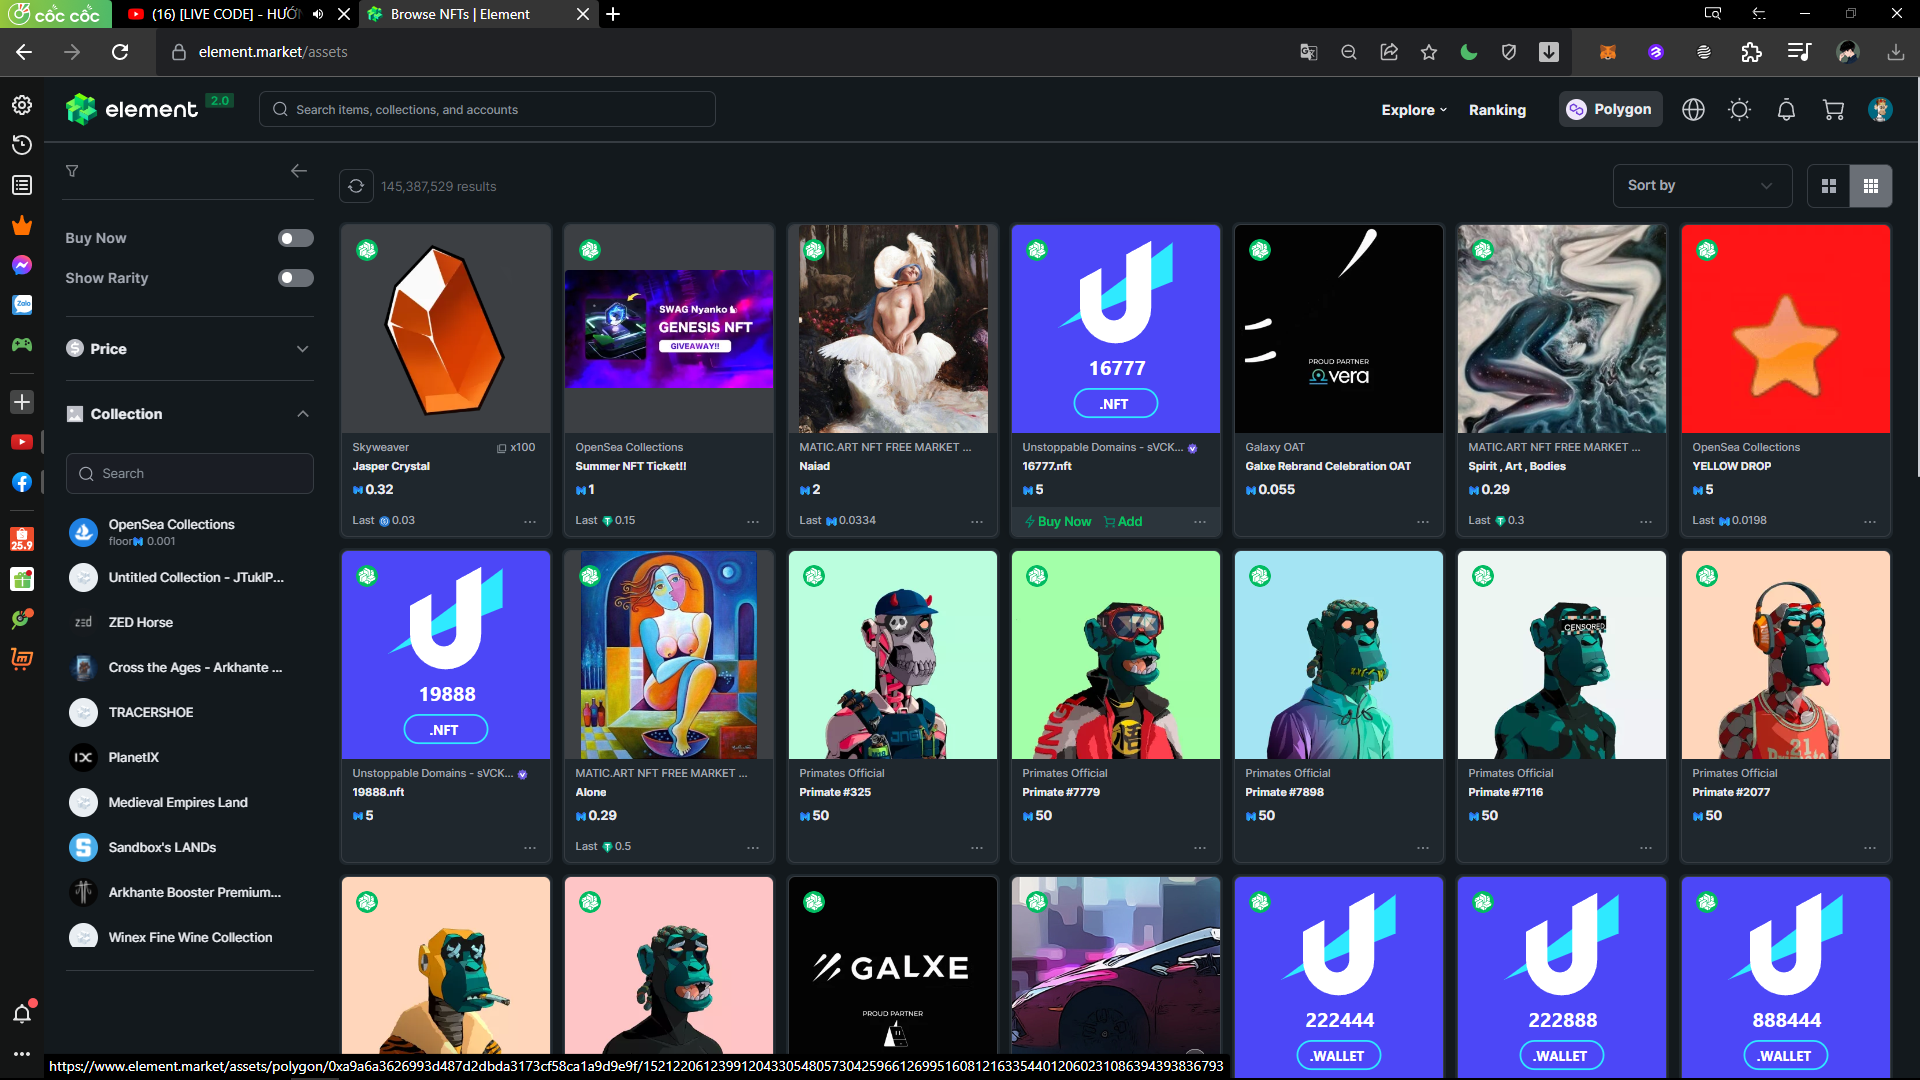This screenshot has width=1920, height=1080.
Task: Click Buy Now on 16777.nft card
Action: click(x=1057, y=522)
